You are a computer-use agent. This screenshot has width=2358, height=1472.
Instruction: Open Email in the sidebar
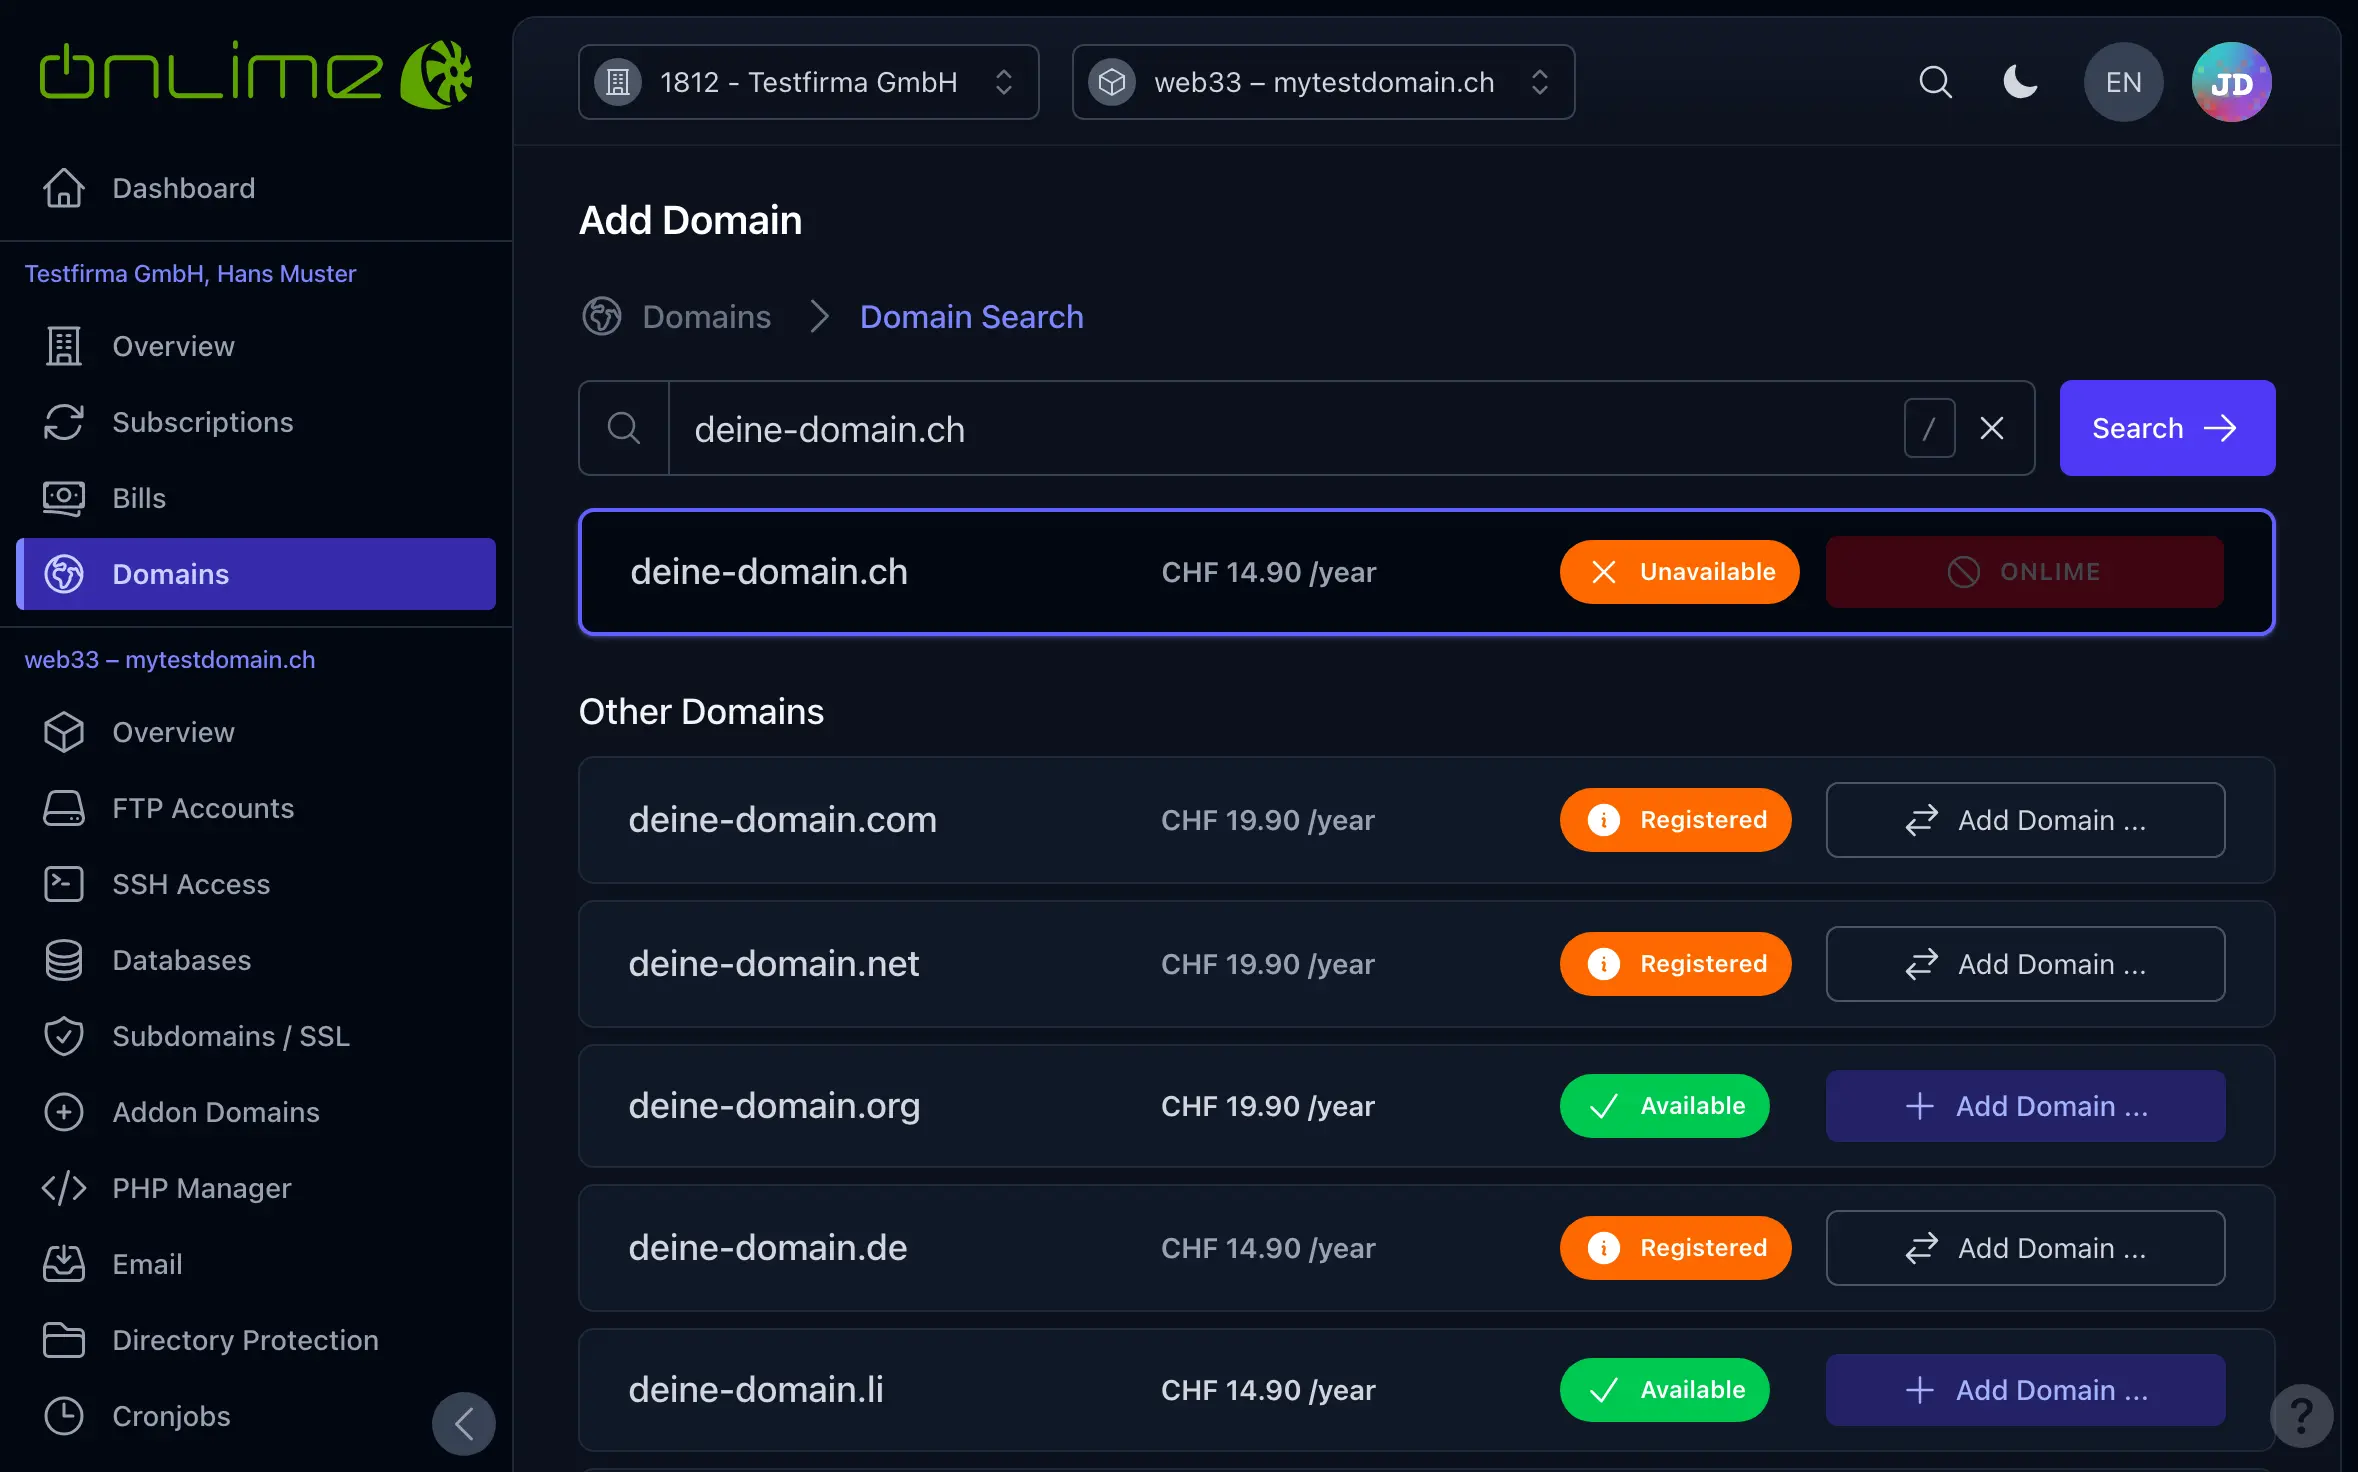coord(256,1264)
